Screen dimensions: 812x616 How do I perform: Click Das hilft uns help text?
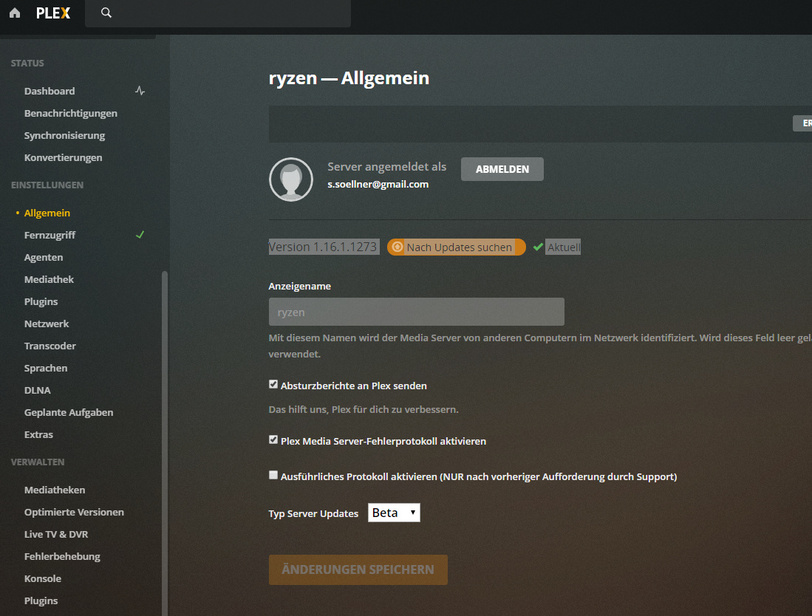click(x=364, y=409)
